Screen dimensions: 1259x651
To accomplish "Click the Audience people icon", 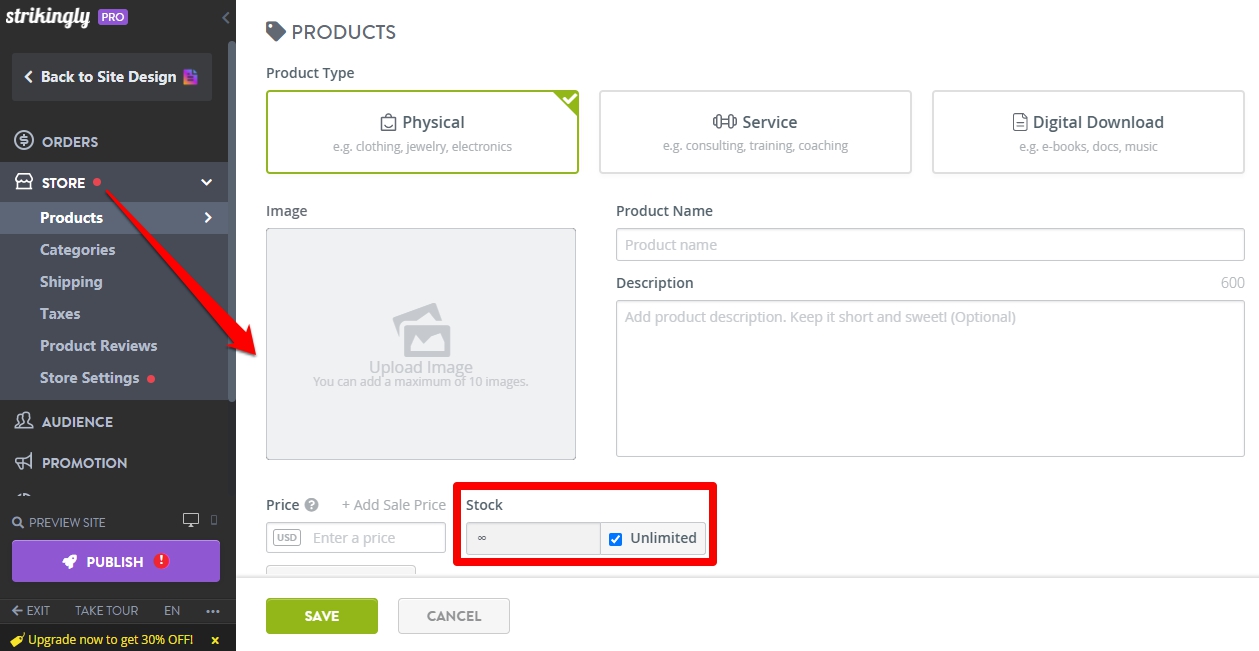I will (x=24, y=421).
